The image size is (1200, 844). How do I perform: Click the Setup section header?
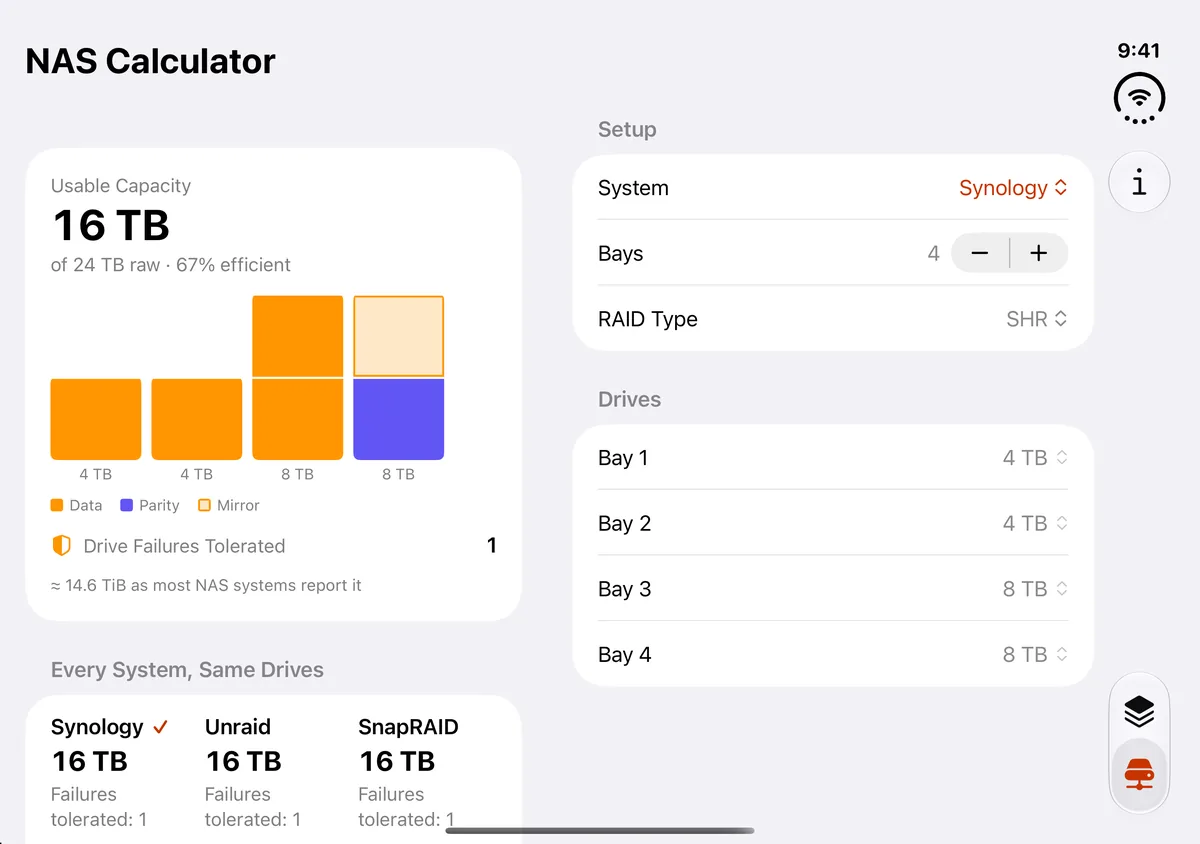tap(627, 129)
